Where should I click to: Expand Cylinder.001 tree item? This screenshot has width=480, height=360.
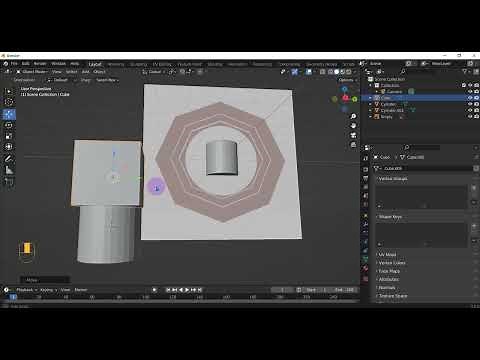370,110
